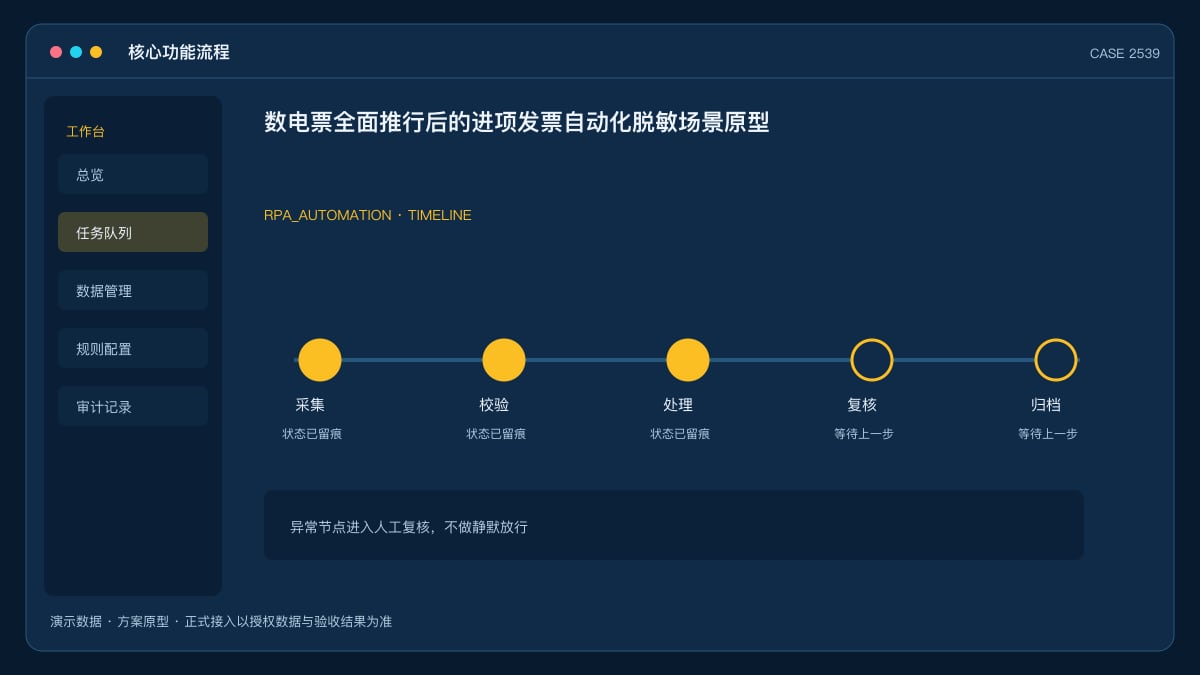Image resolution: width=1200 pixels, height=675 pixels.
Task: Click the RPA_AUTOMATION · TIMELINE label
Action: pyautogui.click(x=368, y=215)
